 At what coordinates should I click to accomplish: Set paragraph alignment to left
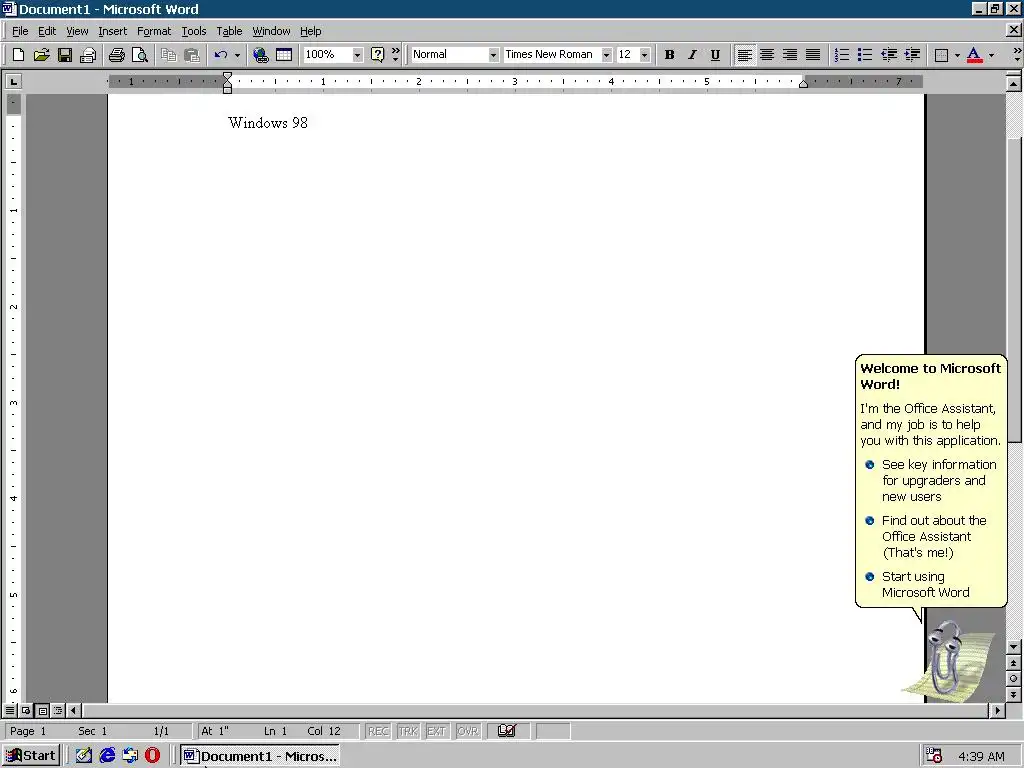pyautogui.click(x=744, y=55)
